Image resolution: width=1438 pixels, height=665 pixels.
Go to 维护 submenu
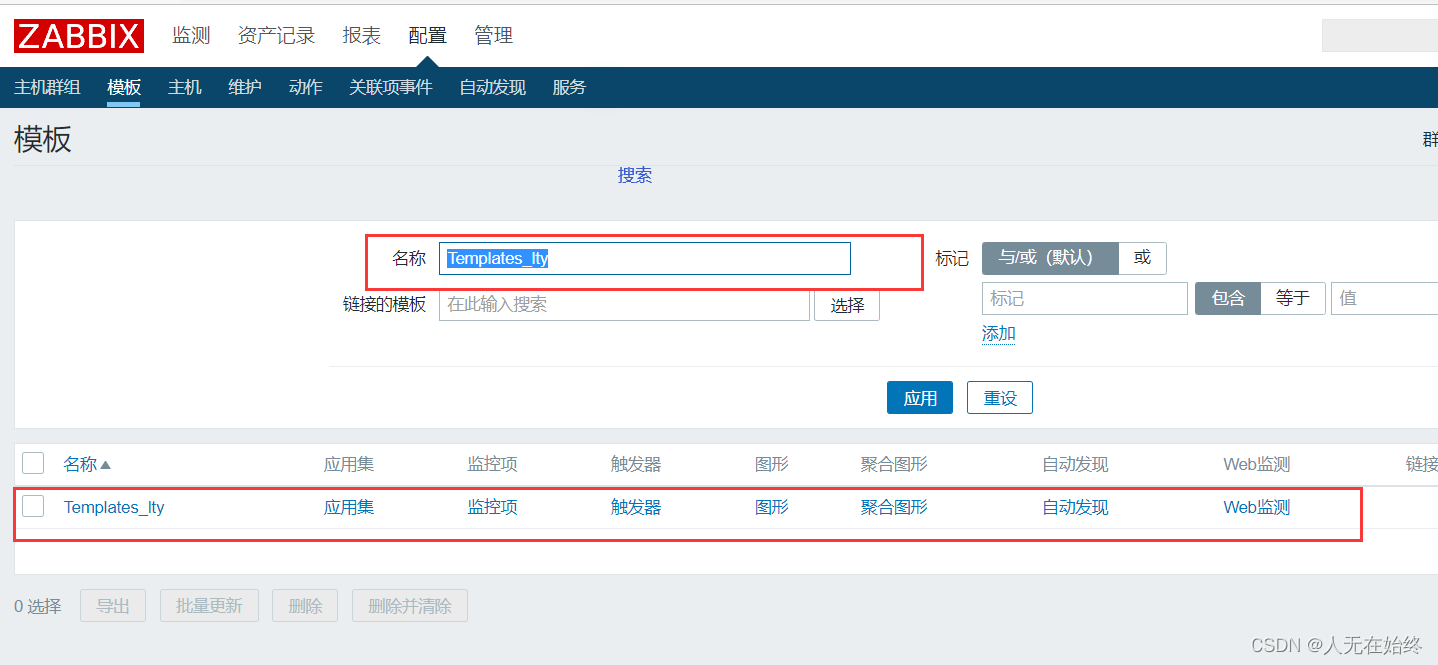pos(245,87)
